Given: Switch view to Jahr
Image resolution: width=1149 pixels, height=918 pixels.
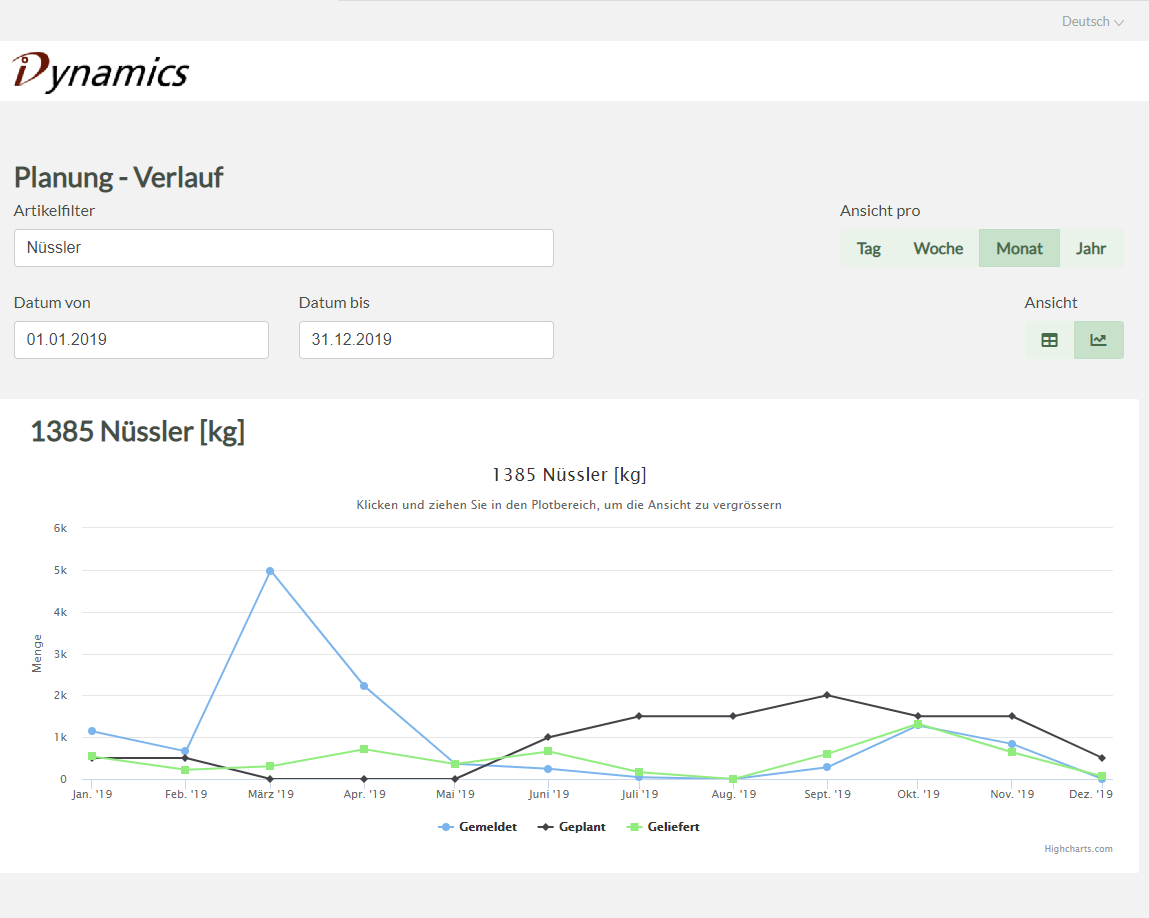Looking at the screenshot, I should click(1091, 249).
